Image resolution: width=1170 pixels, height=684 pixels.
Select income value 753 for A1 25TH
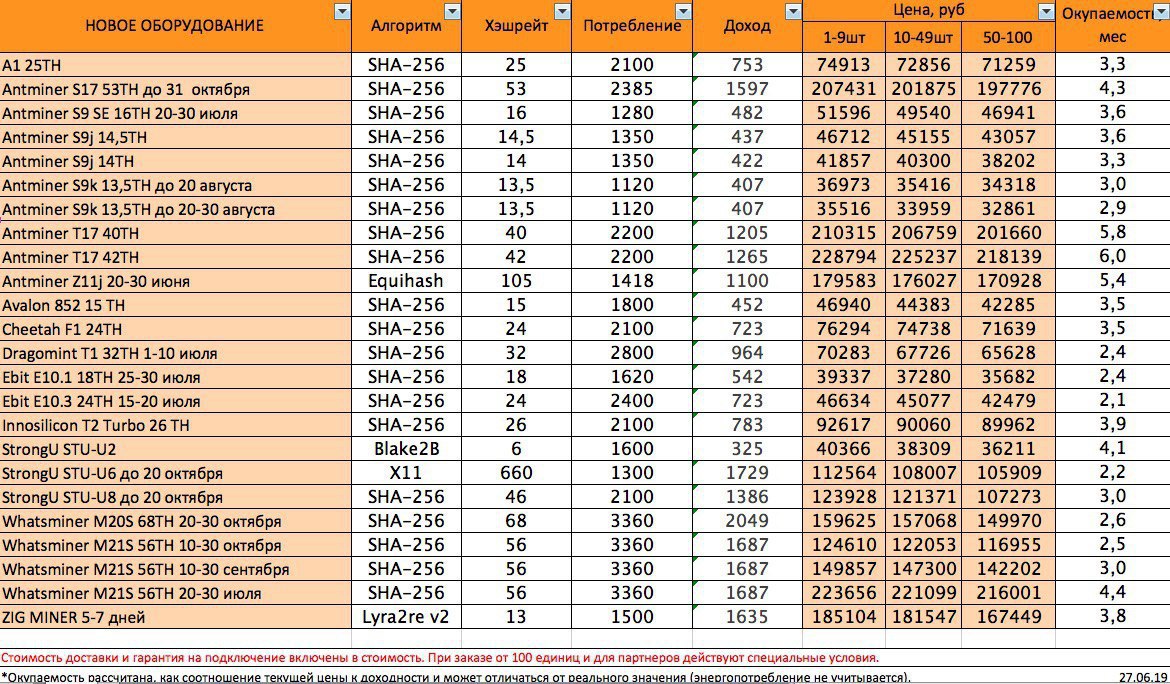[747, 65]
